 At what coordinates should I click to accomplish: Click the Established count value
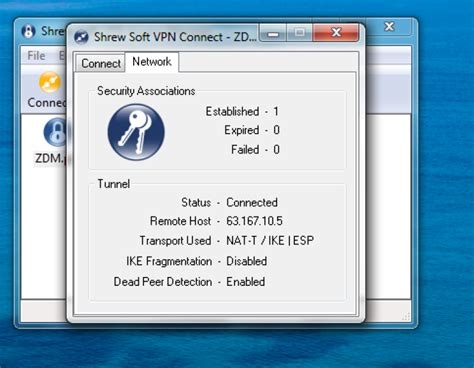[276, 111]
